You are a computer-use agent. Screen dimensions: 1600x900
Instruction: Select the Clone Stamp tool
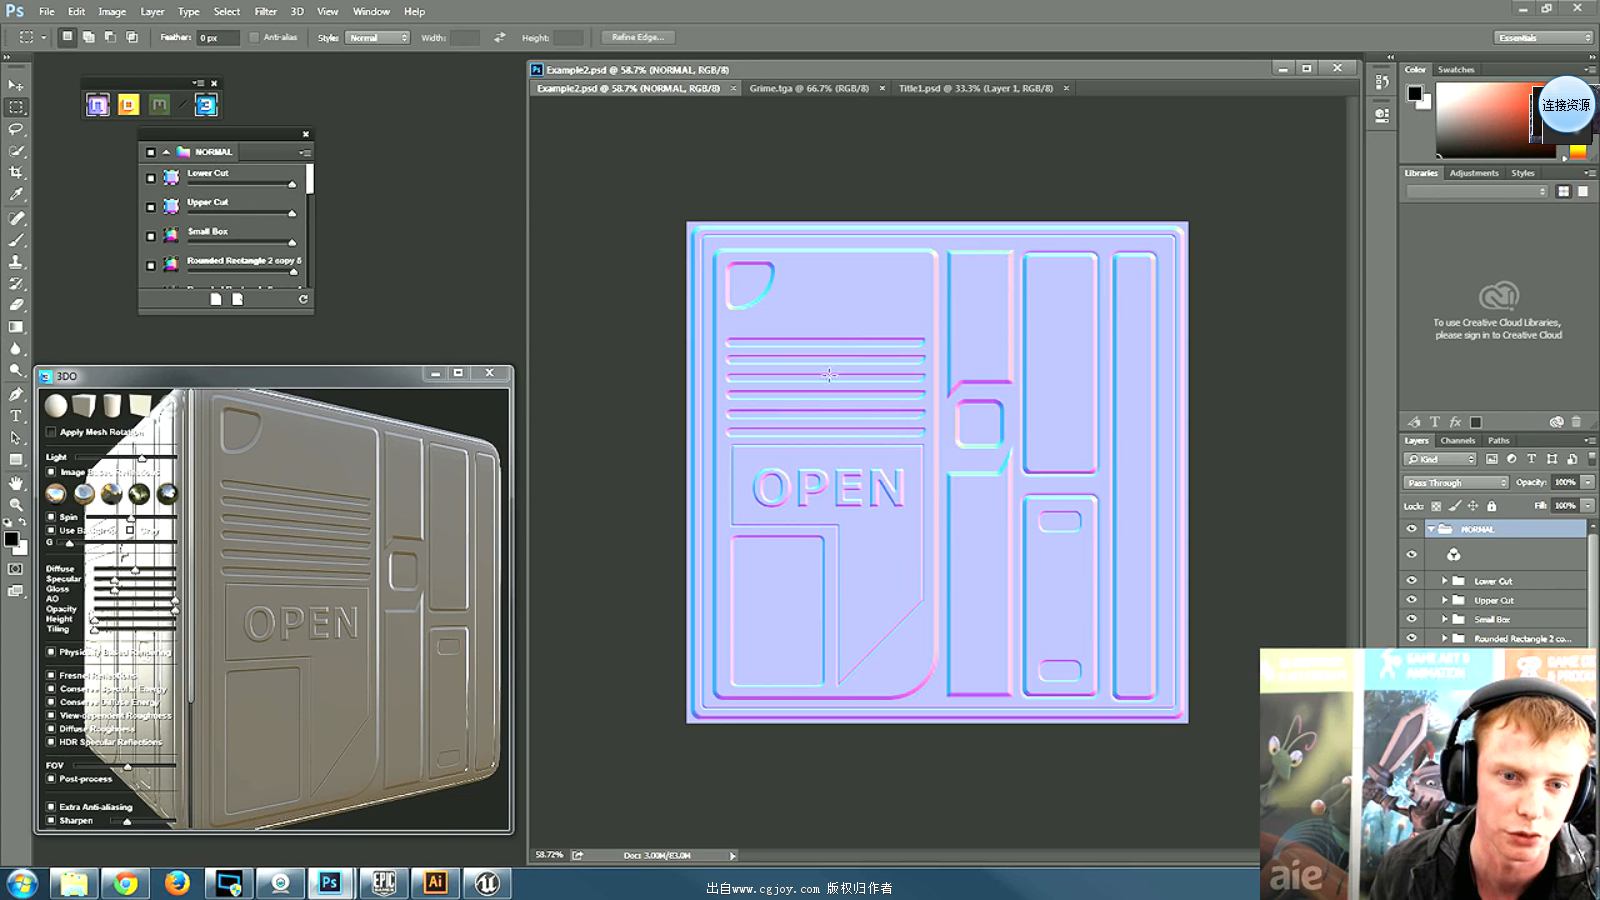click(16, 261)
